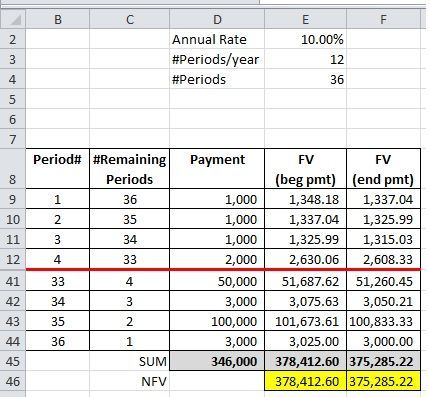Click the Select All corner triangle

pos(13,19)
